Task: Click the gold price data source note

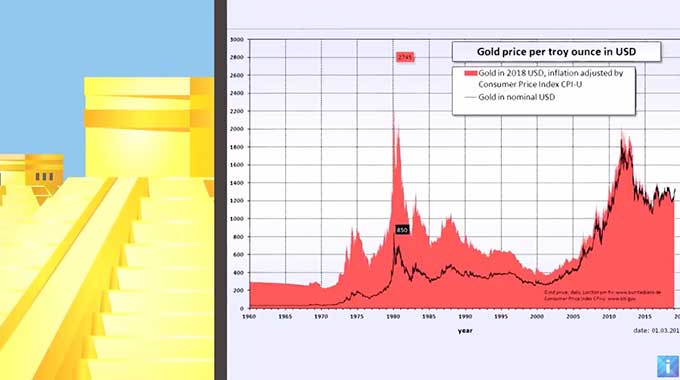Action: coord(602,295)
